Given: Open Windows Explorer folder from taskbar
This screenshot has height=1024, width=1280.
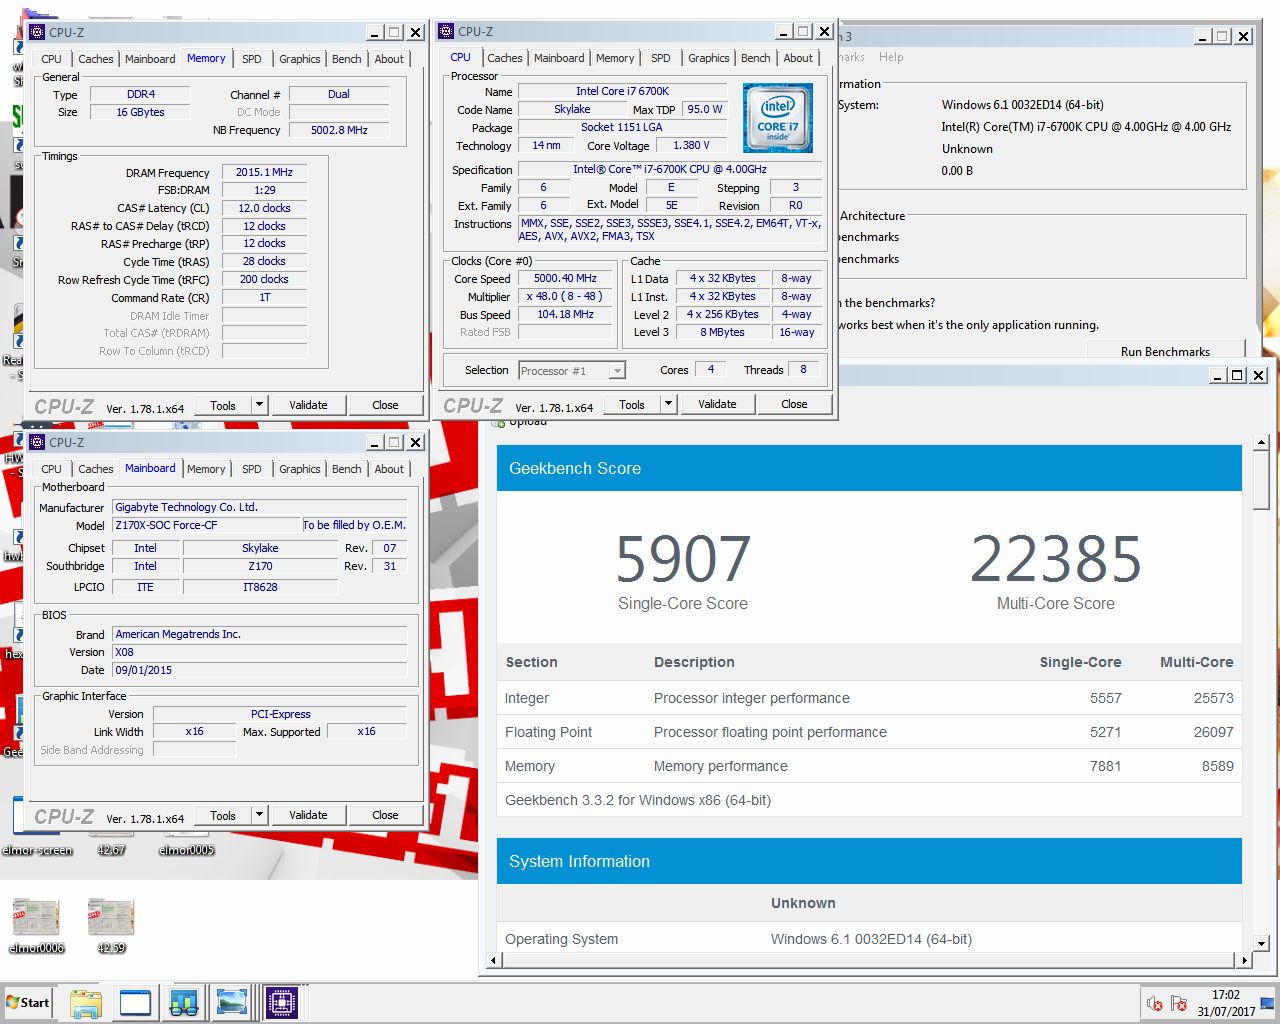Looking at the screenshot, I should tap(86, 1003).
